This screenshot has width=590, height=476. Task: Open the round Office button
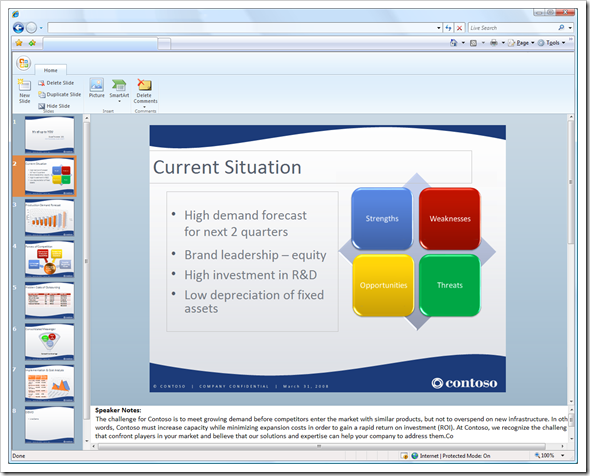(23, 63)
